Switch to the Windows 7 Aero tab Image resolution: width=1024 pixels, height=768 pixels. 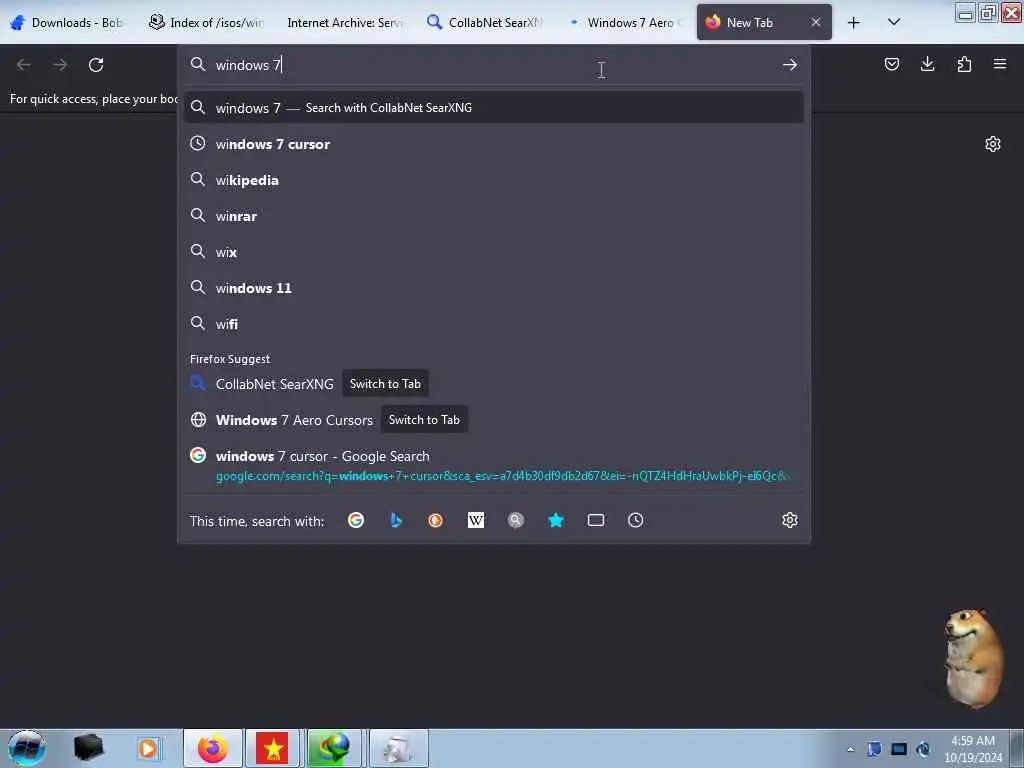click(622, 23)
